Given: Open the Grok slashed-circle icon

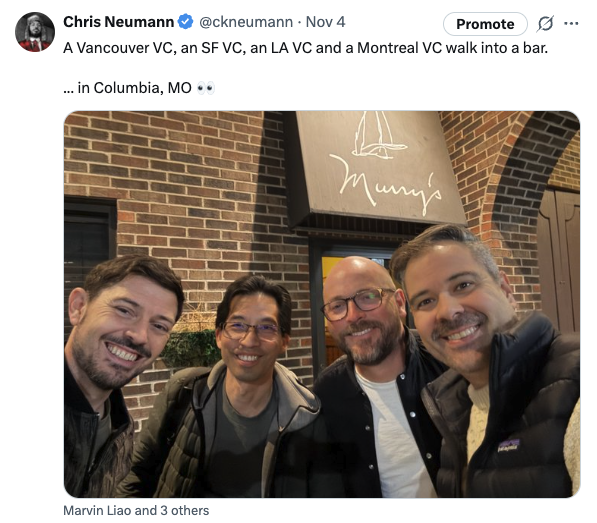Looking at the screenshot, I should coord(545,24).
